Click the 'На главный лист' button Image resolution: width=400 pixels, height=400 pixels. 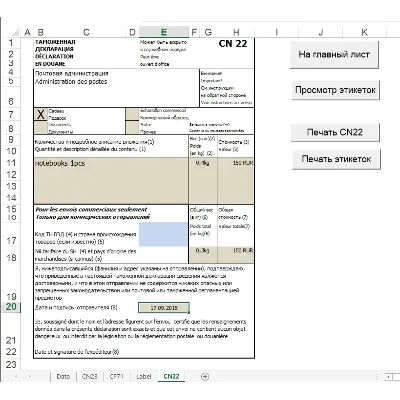click(x=334, y=55)
